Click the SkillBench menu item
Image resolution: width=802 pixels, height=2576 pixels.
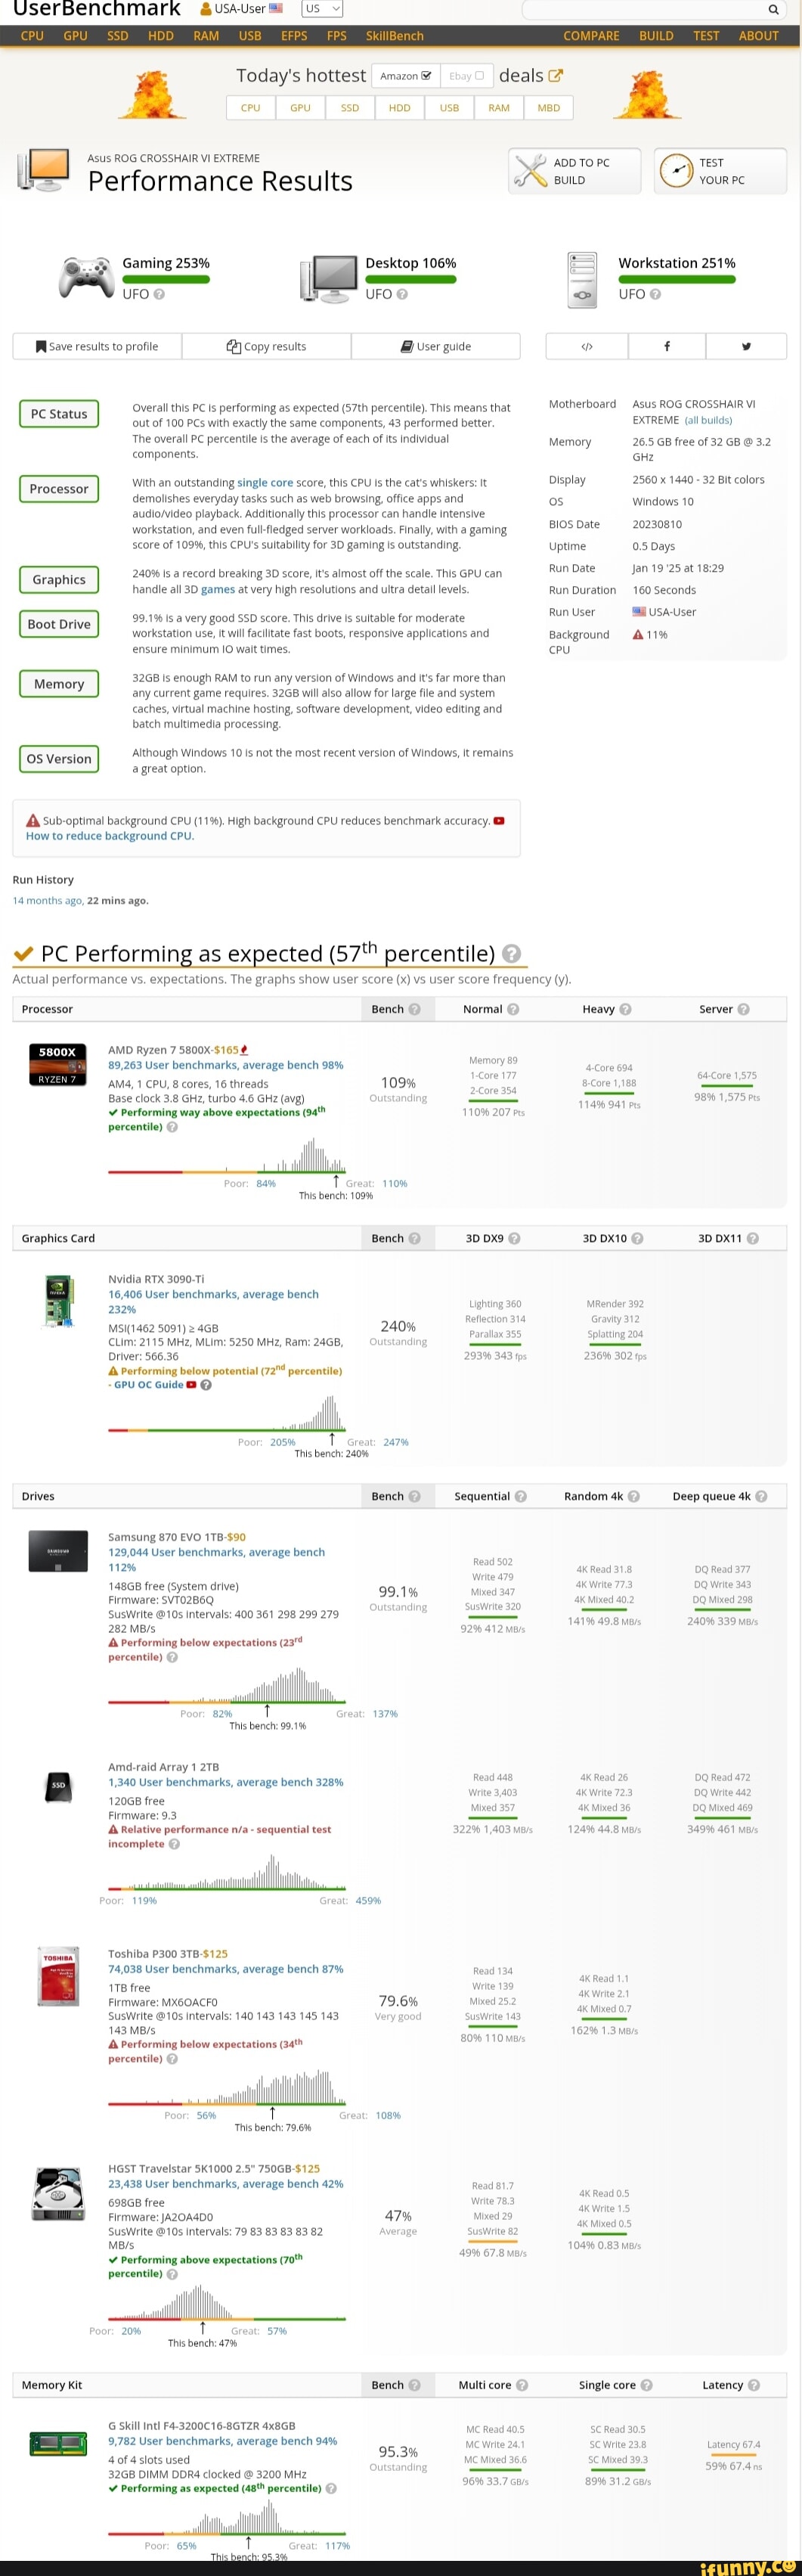394,36
